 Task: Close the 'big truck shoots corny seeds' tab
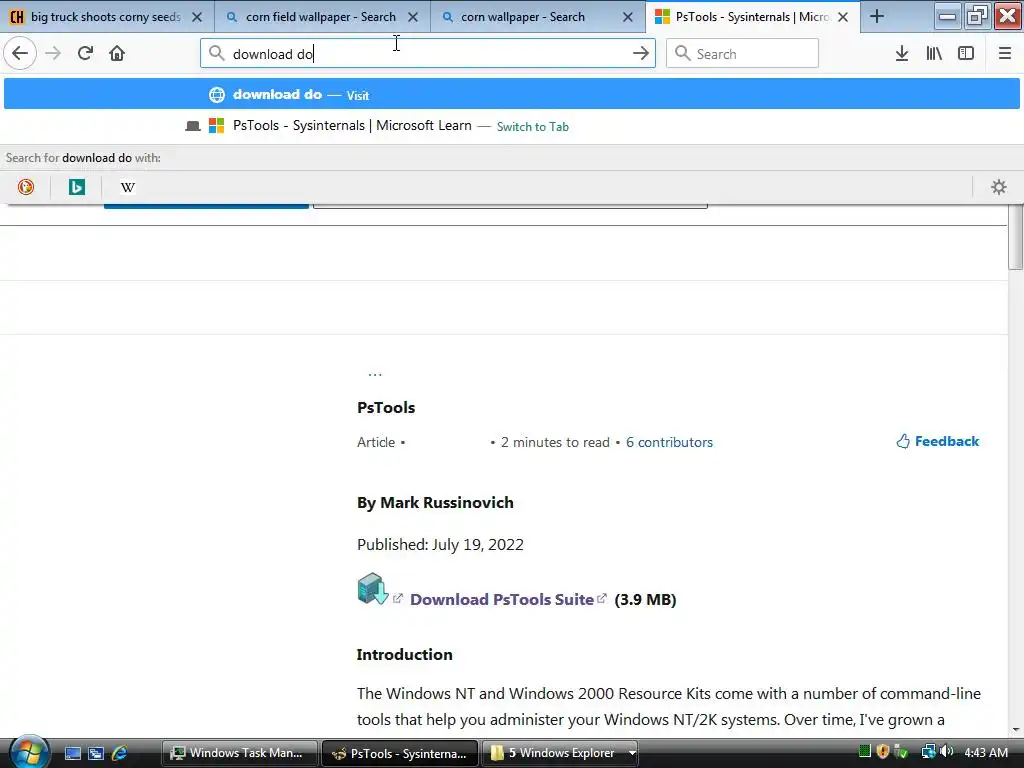(197, 18)
